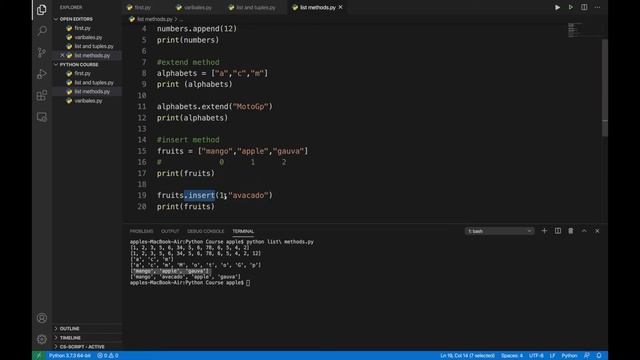
Task: Open the Extensions view
Action: pyautogui.click(x=42, y=96)
